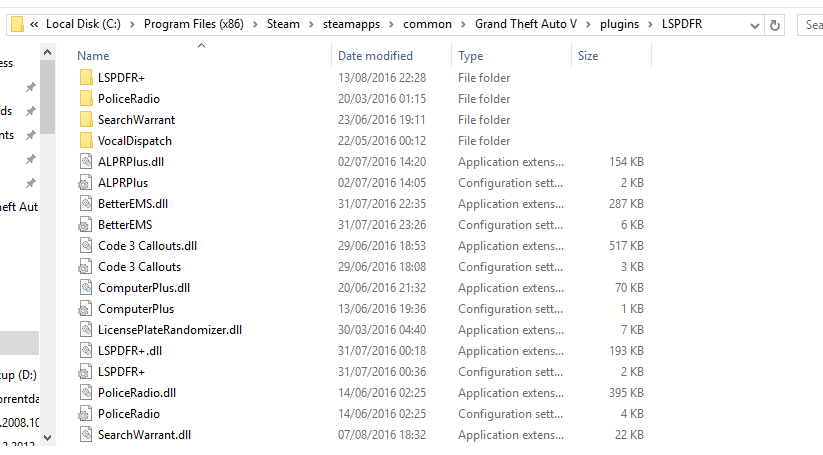Click the LSPDFR+.dll file icon

(86, 351)
